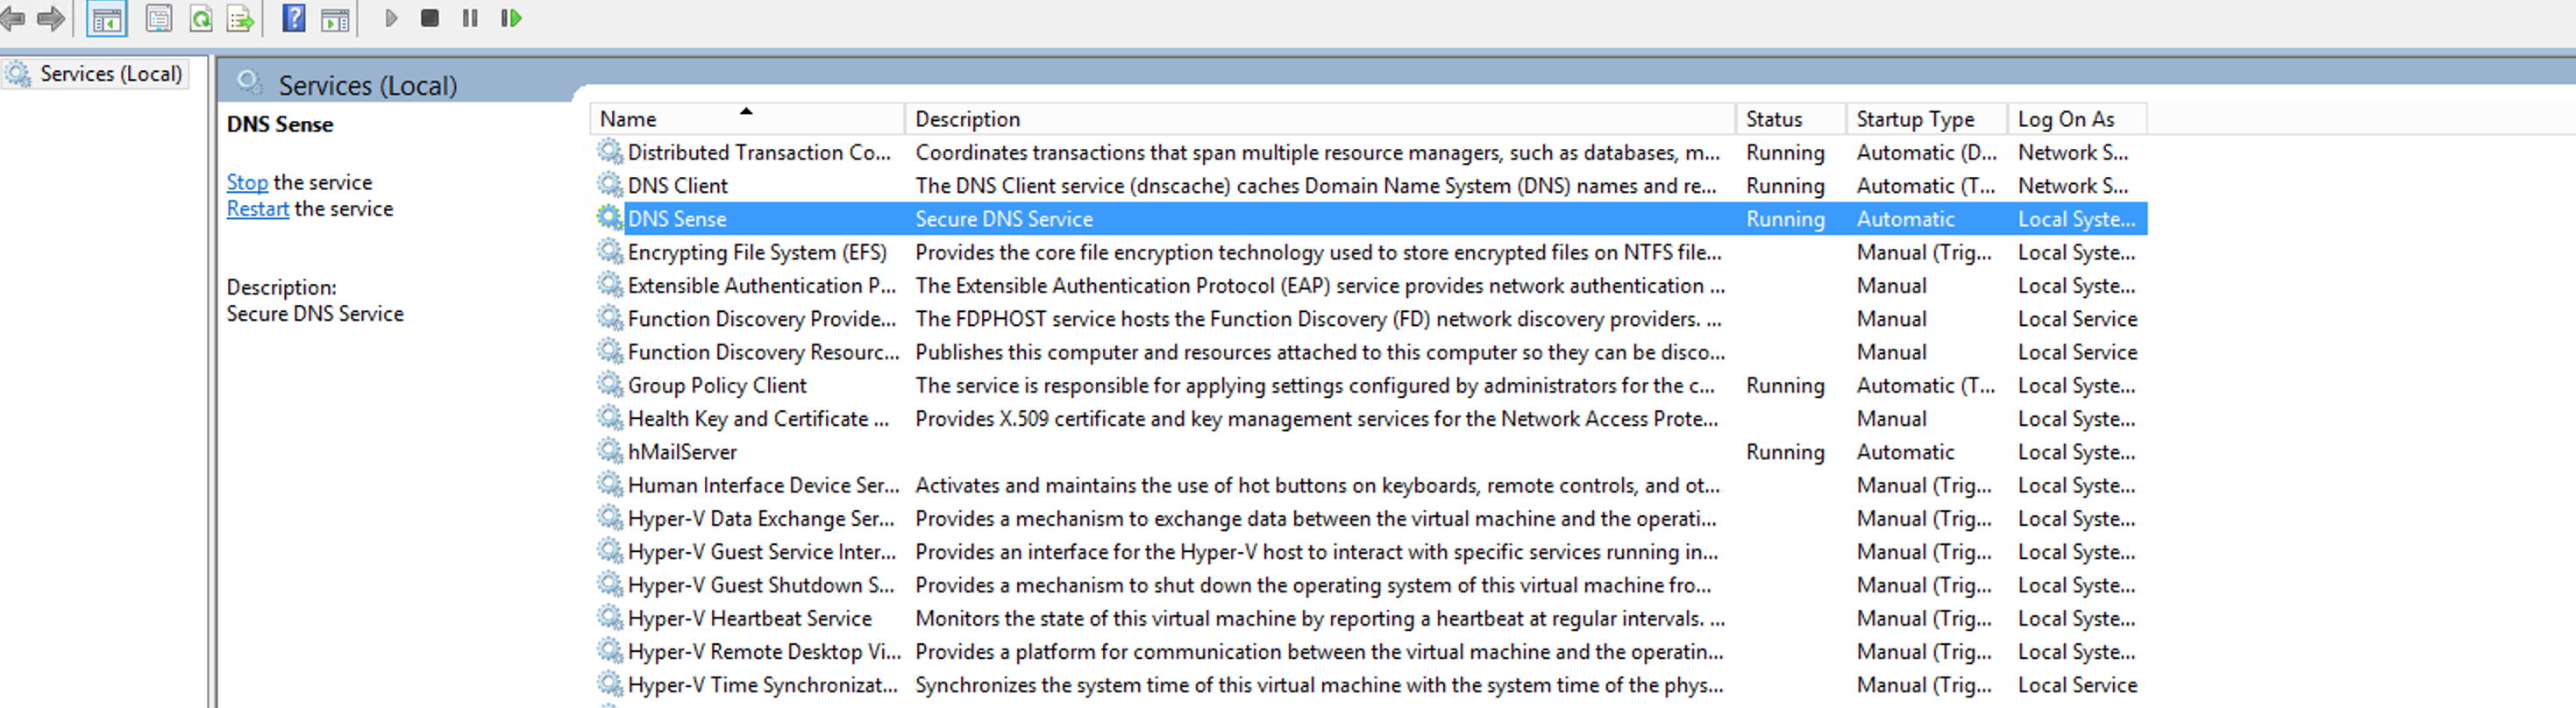
Task: Click the Refresh toolbar icon
Action: click(201, 18)
